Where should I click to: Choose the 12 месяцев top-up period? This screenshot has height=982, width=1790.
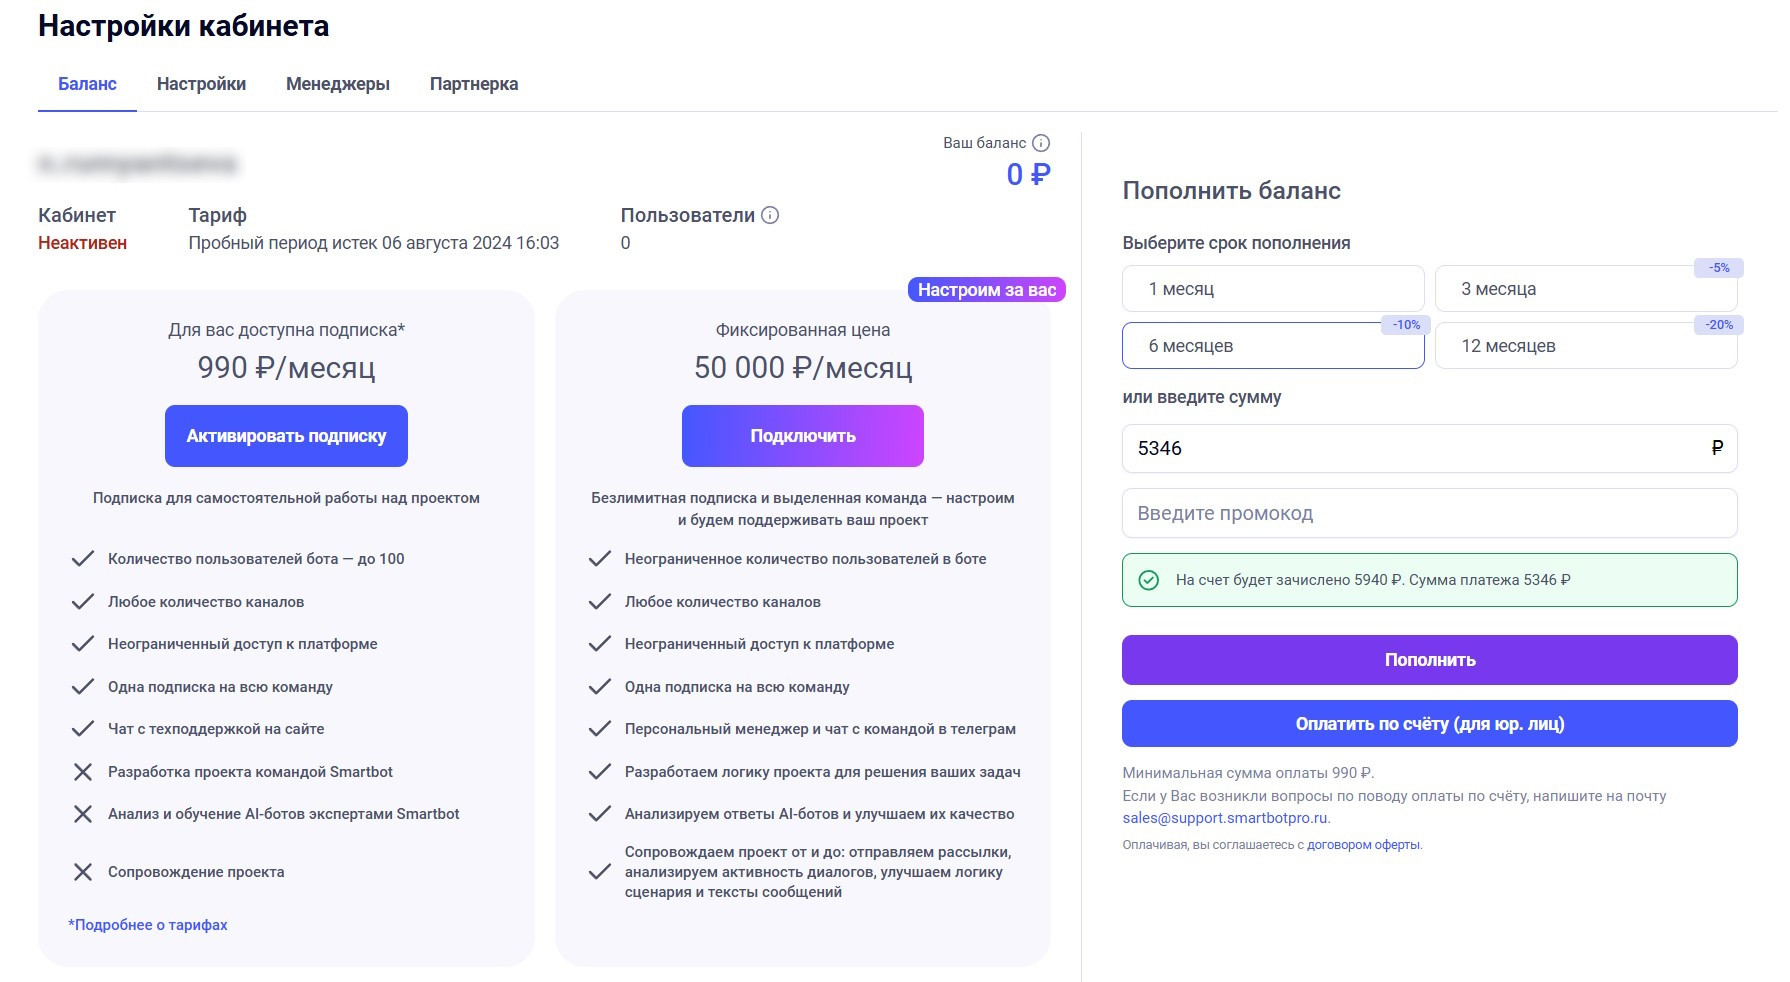tap(1585, 346)
